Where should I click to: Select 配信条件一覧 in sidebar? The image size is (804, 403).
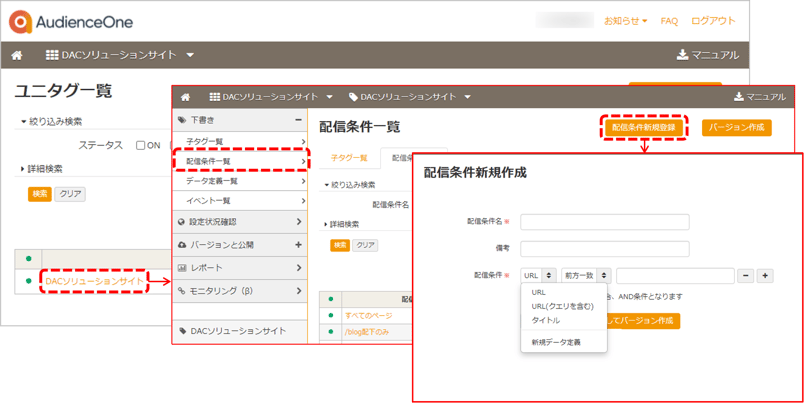pos(239,161)
